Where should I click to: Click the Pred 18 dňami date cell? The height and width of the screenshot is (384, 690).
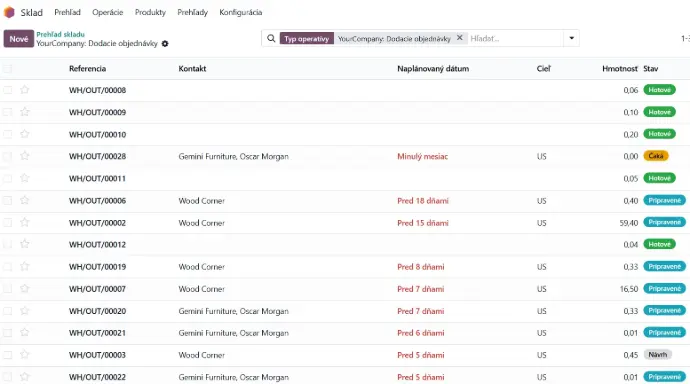click(423, 201)
